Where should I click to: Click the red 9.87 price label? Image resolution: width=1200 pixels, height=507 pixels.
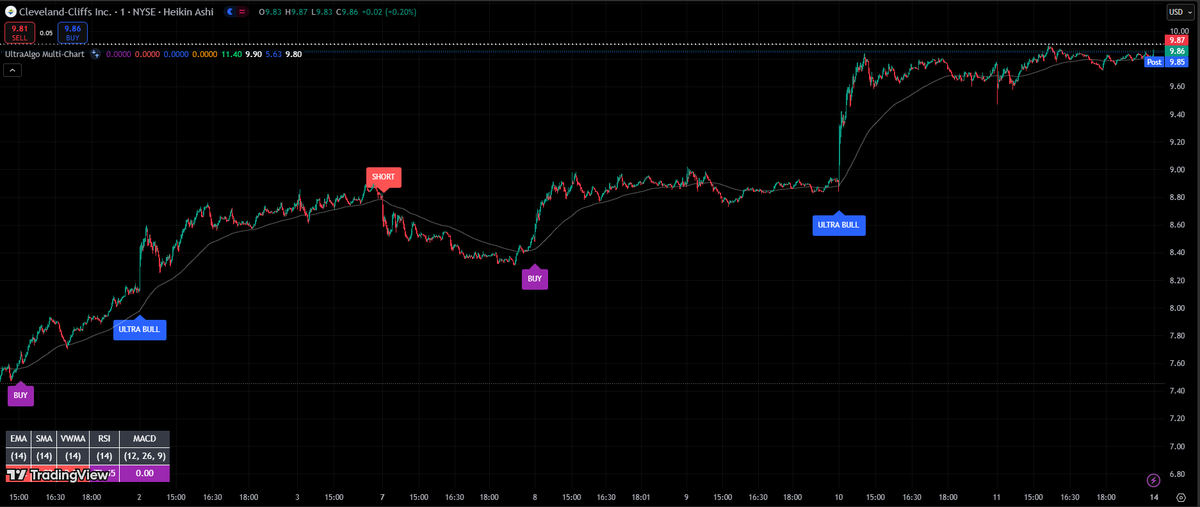point(1177,39)
